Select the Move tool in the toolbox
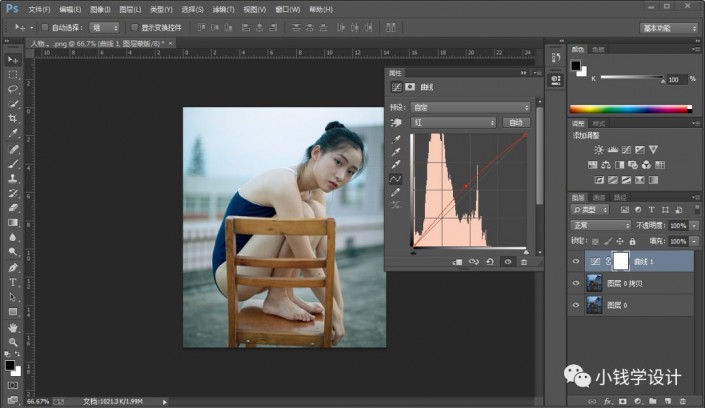The image size is (705, 408). (x=13, y=60)
